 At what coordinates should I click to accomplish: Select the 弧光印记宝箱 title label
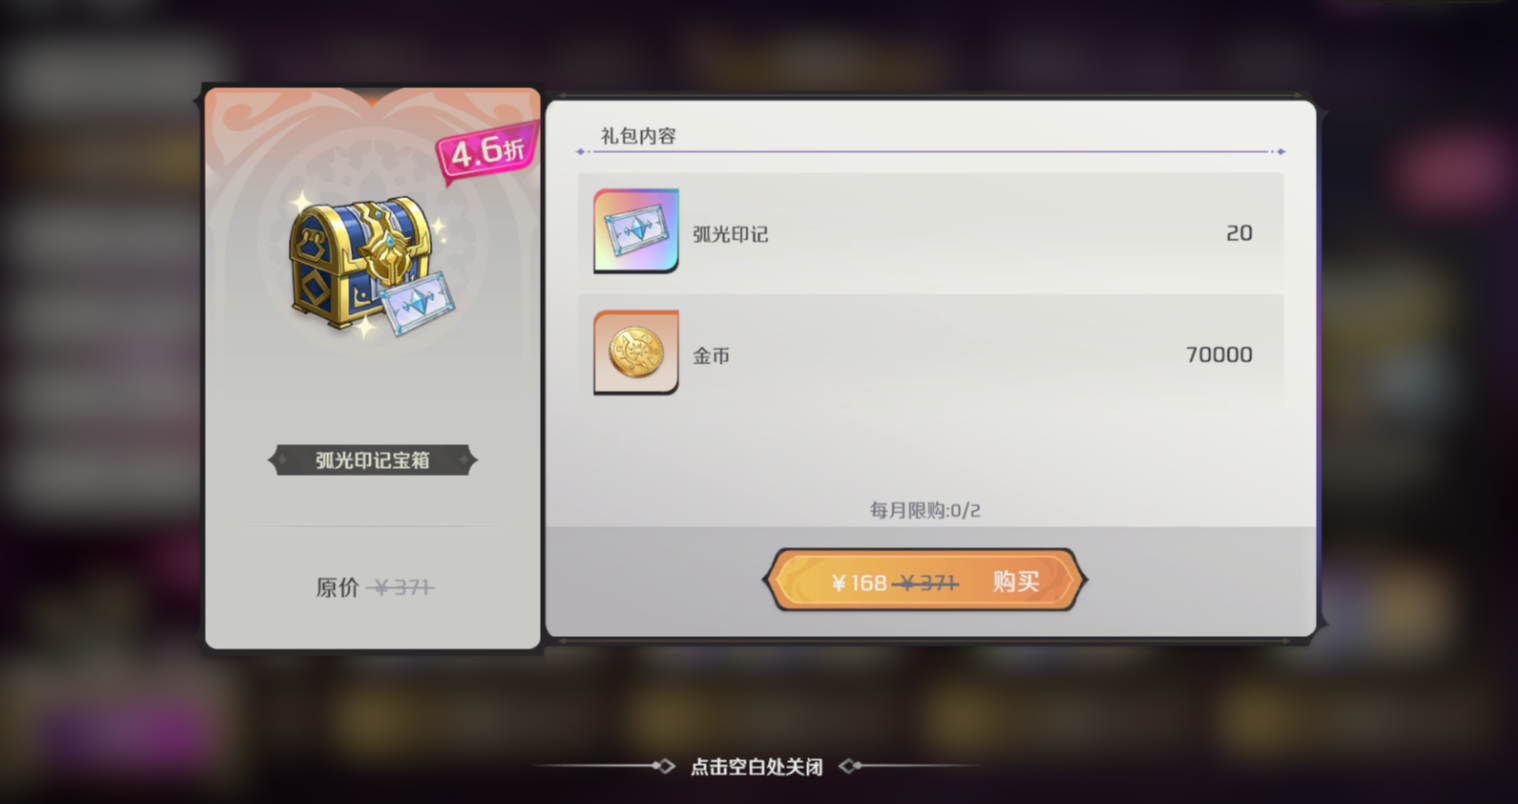tap(372, 460)
